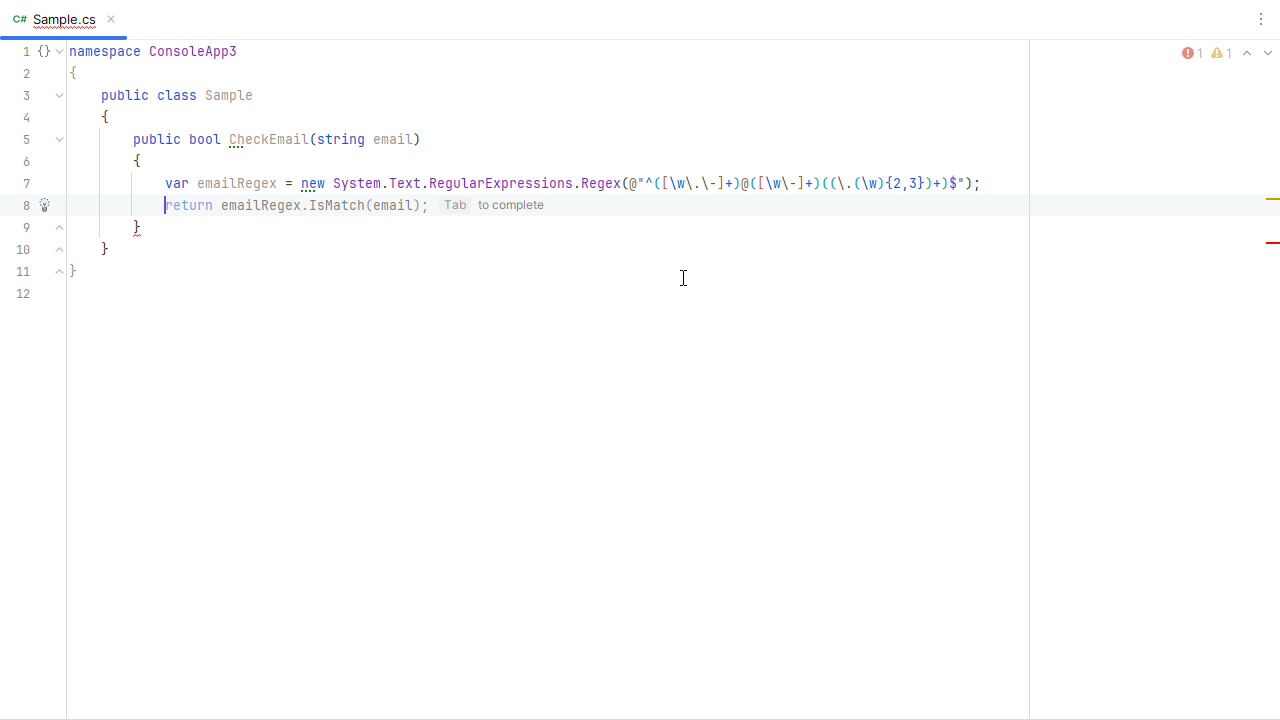Click the CheckEmail method name
Viewport: 1280px width, 720px height.
coord(268,139)
